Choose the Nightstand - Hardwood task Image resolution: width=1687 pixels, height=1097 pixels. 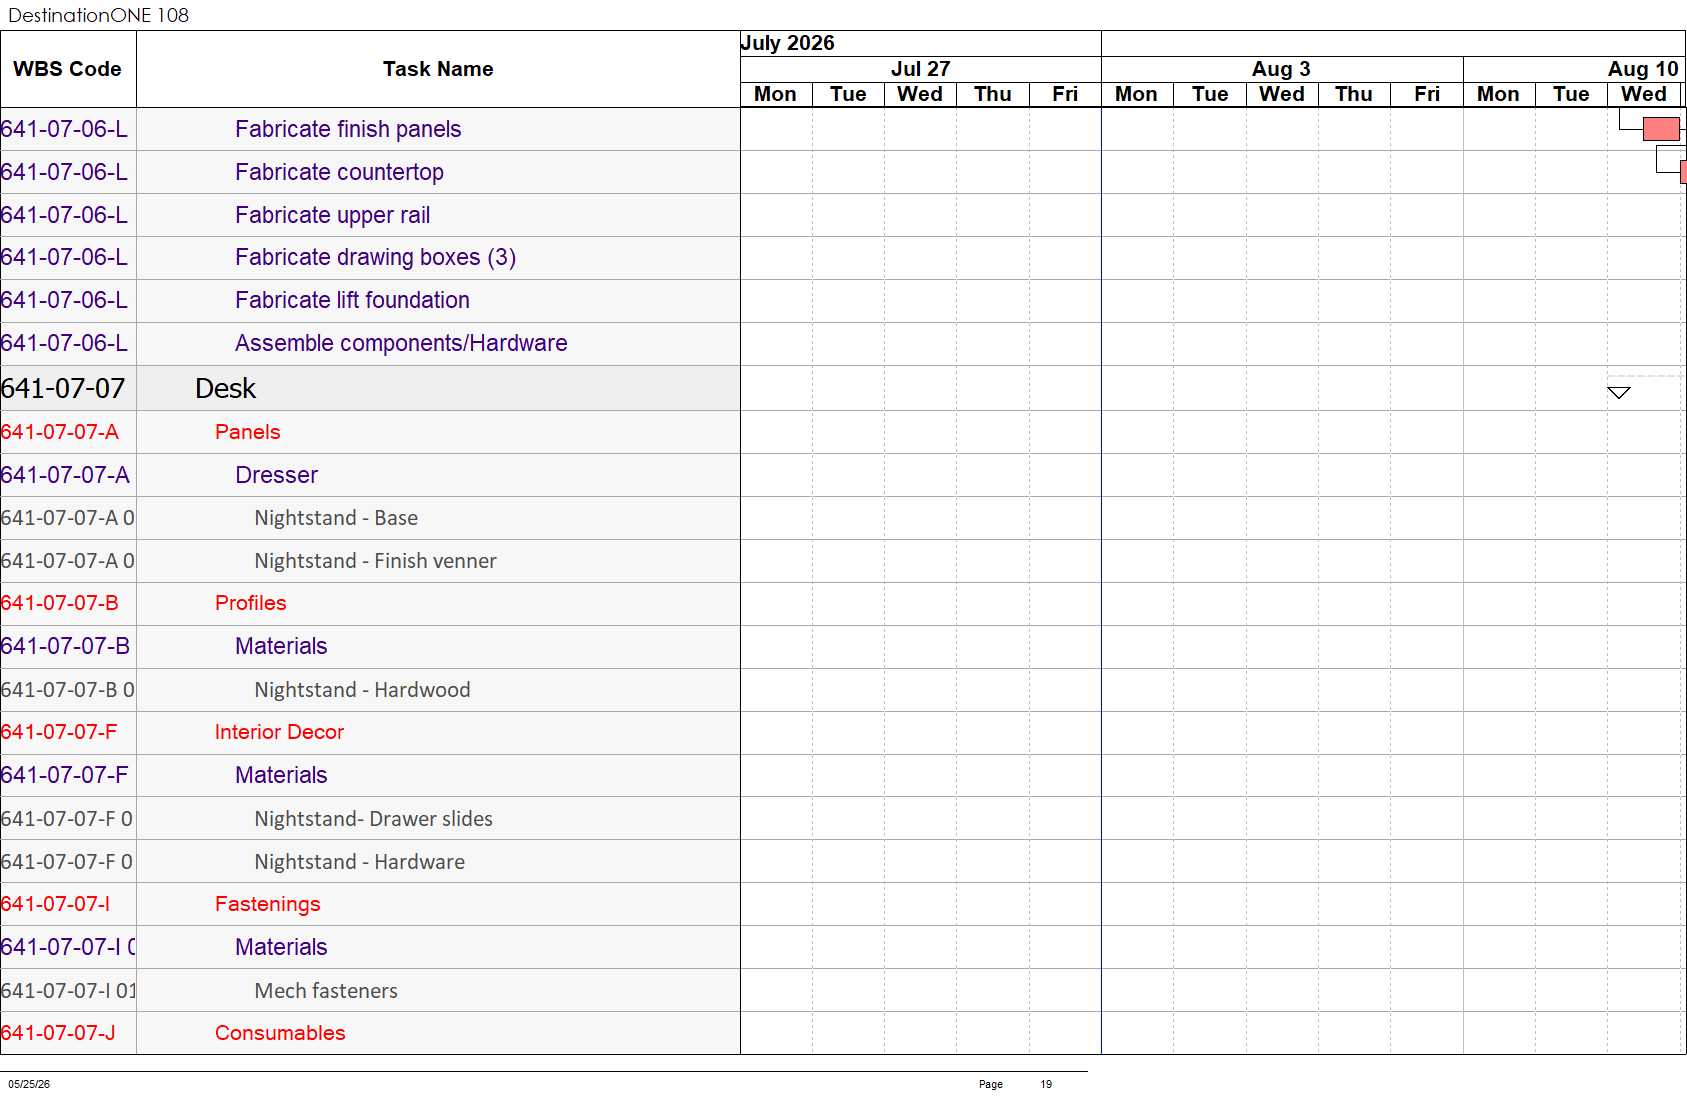(x=362, y=690)
